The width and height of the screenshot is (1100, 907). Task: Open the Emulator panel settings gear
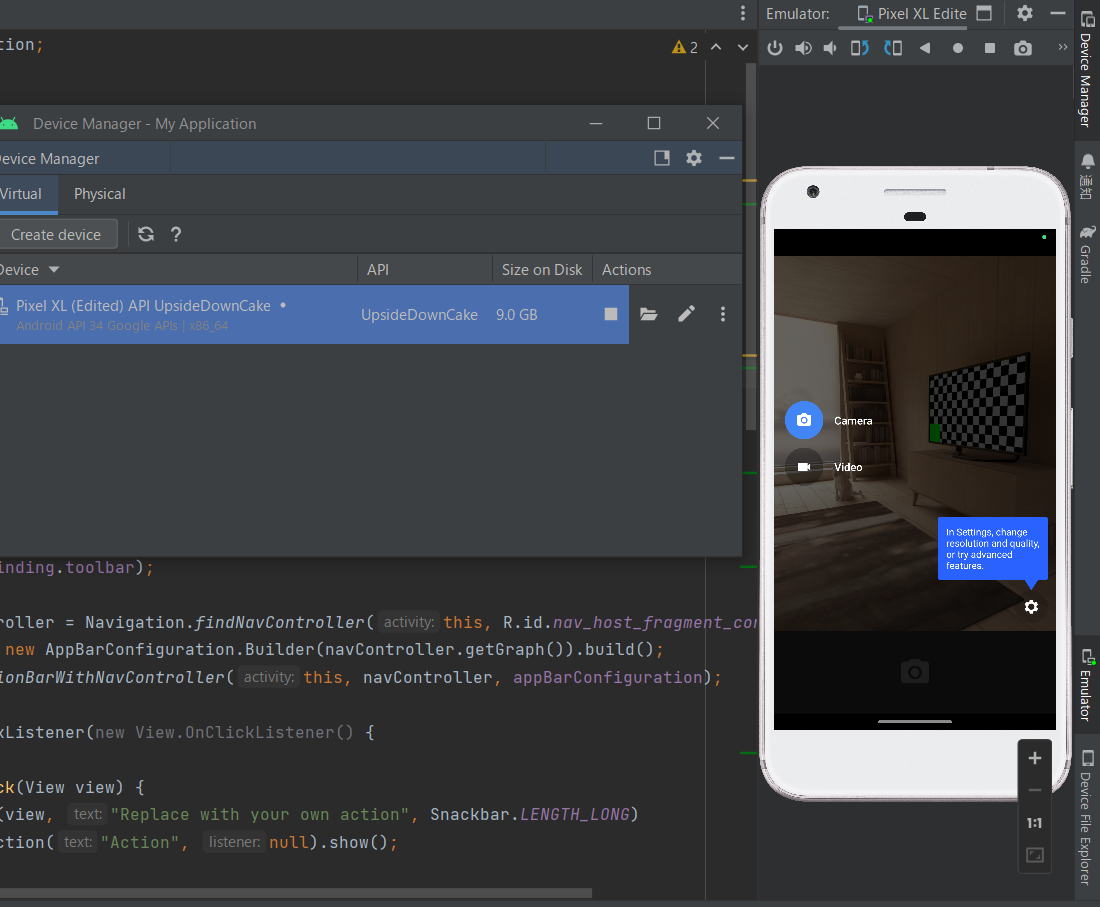click(x=1025, y=13)
